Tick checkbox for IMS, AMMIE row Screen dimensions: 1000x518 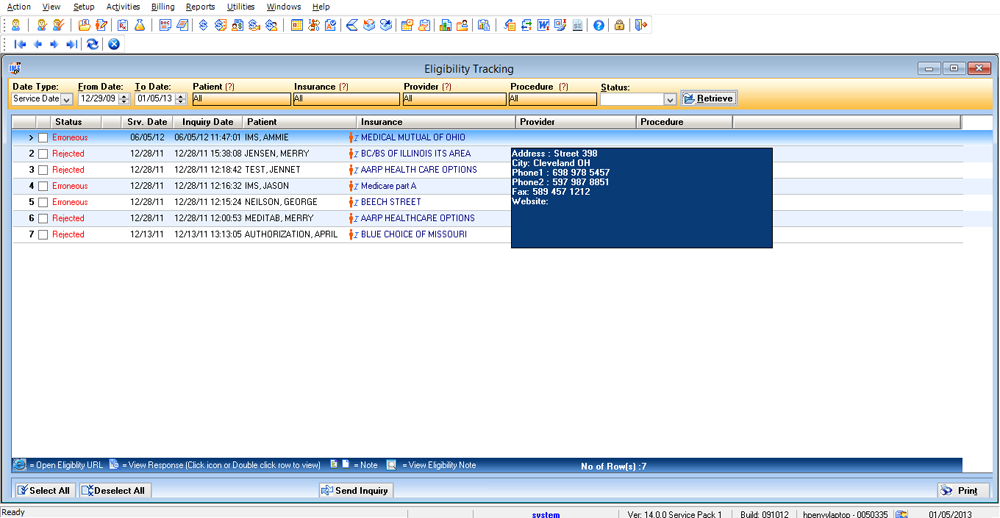(43, 137)
